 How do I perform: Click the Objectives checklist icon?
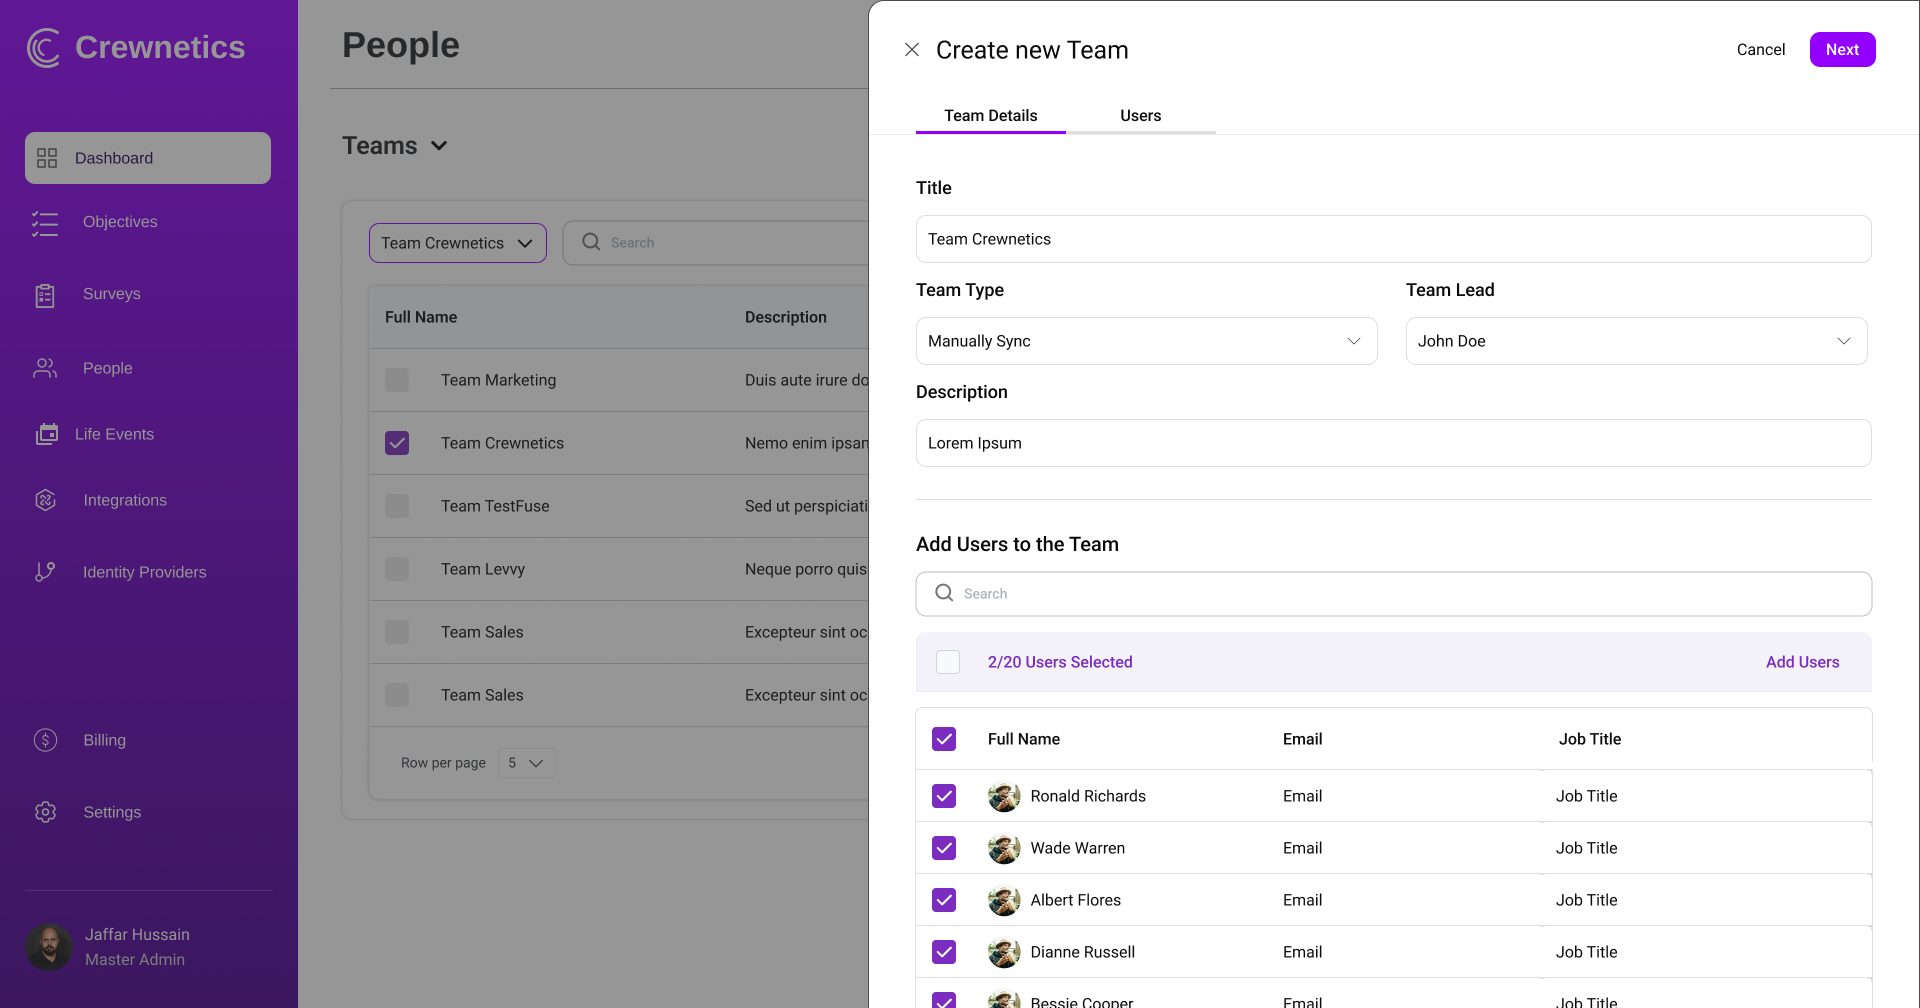(45, 222)
